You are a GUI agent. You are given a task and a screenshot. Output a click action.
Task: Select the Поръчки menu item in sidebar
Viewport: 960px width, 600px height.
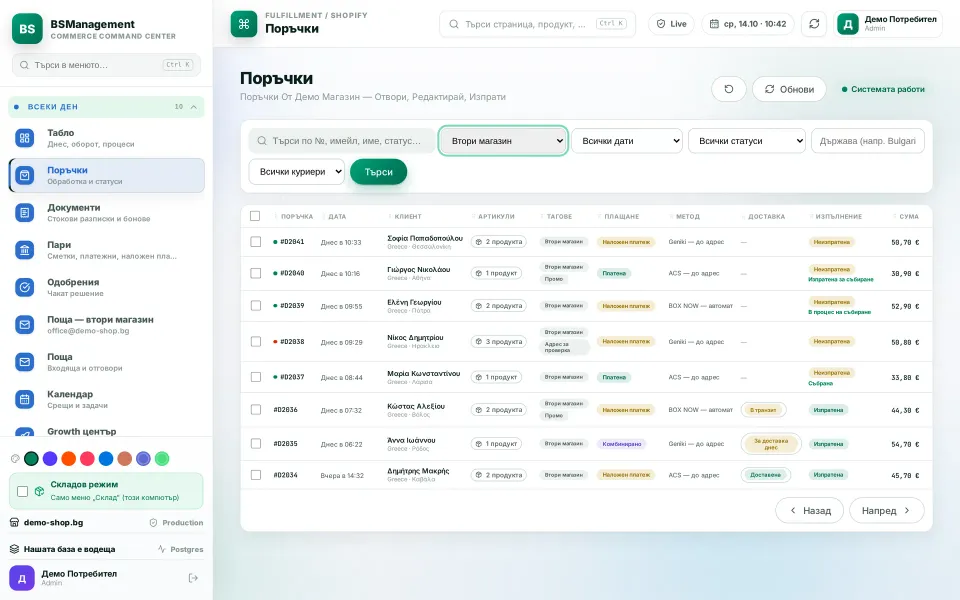coord(107,175)
